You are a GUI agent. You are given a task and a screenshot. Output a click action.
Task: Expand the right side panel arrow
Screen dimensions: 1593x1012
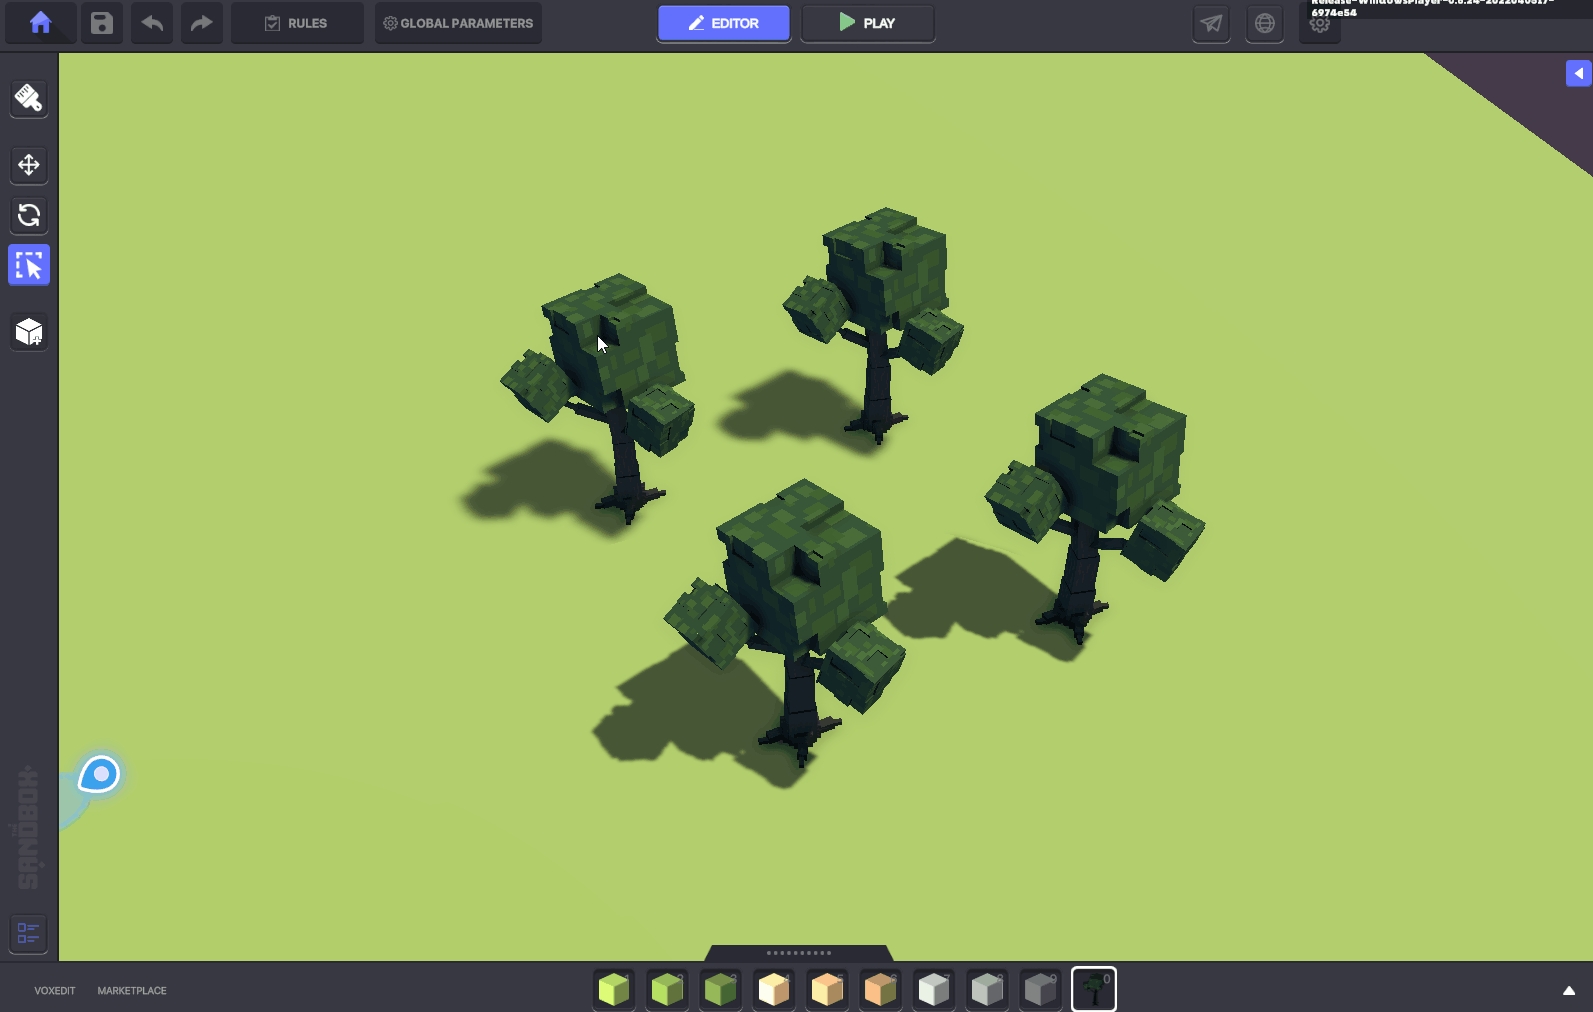pos(1578,73)
